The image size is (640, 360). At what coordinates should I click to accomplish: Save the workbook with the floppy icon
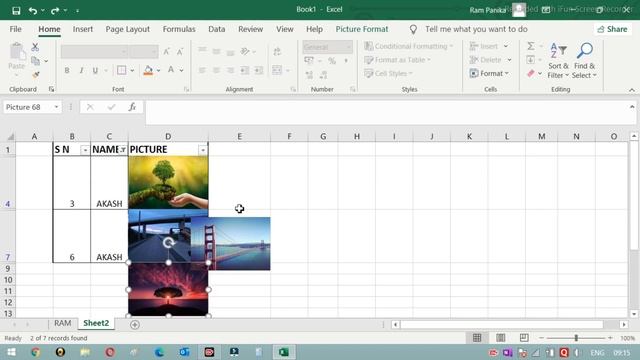(x=16, y=10)
